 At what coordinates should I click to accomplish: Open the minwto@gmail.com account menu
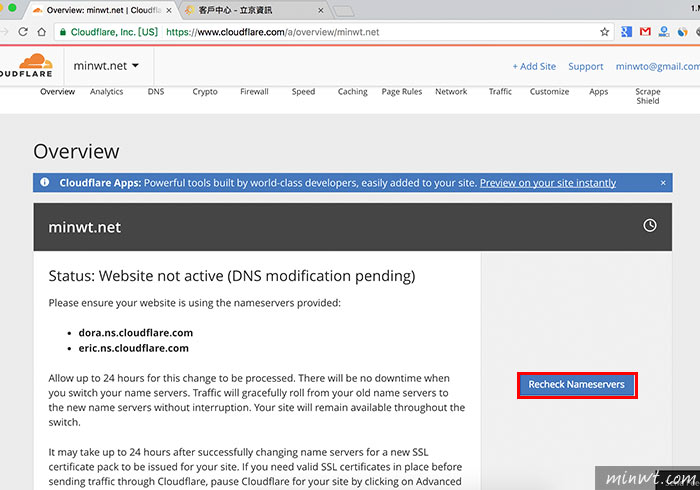[x=658, y=66]
